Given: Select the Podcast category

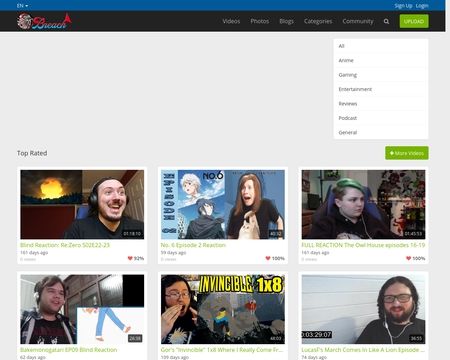Looking at the screenshot, I should tap(381, 118).
